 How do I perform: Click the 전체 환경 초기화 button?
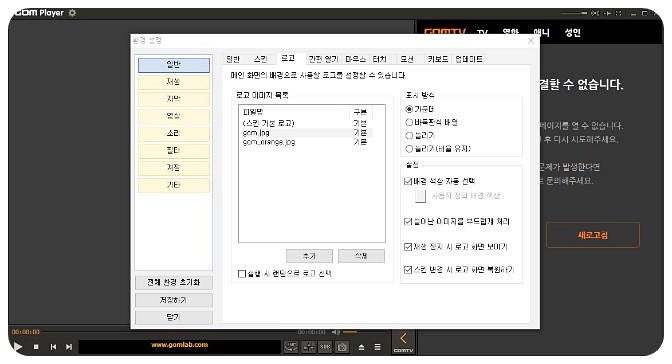tap(174, 282)
